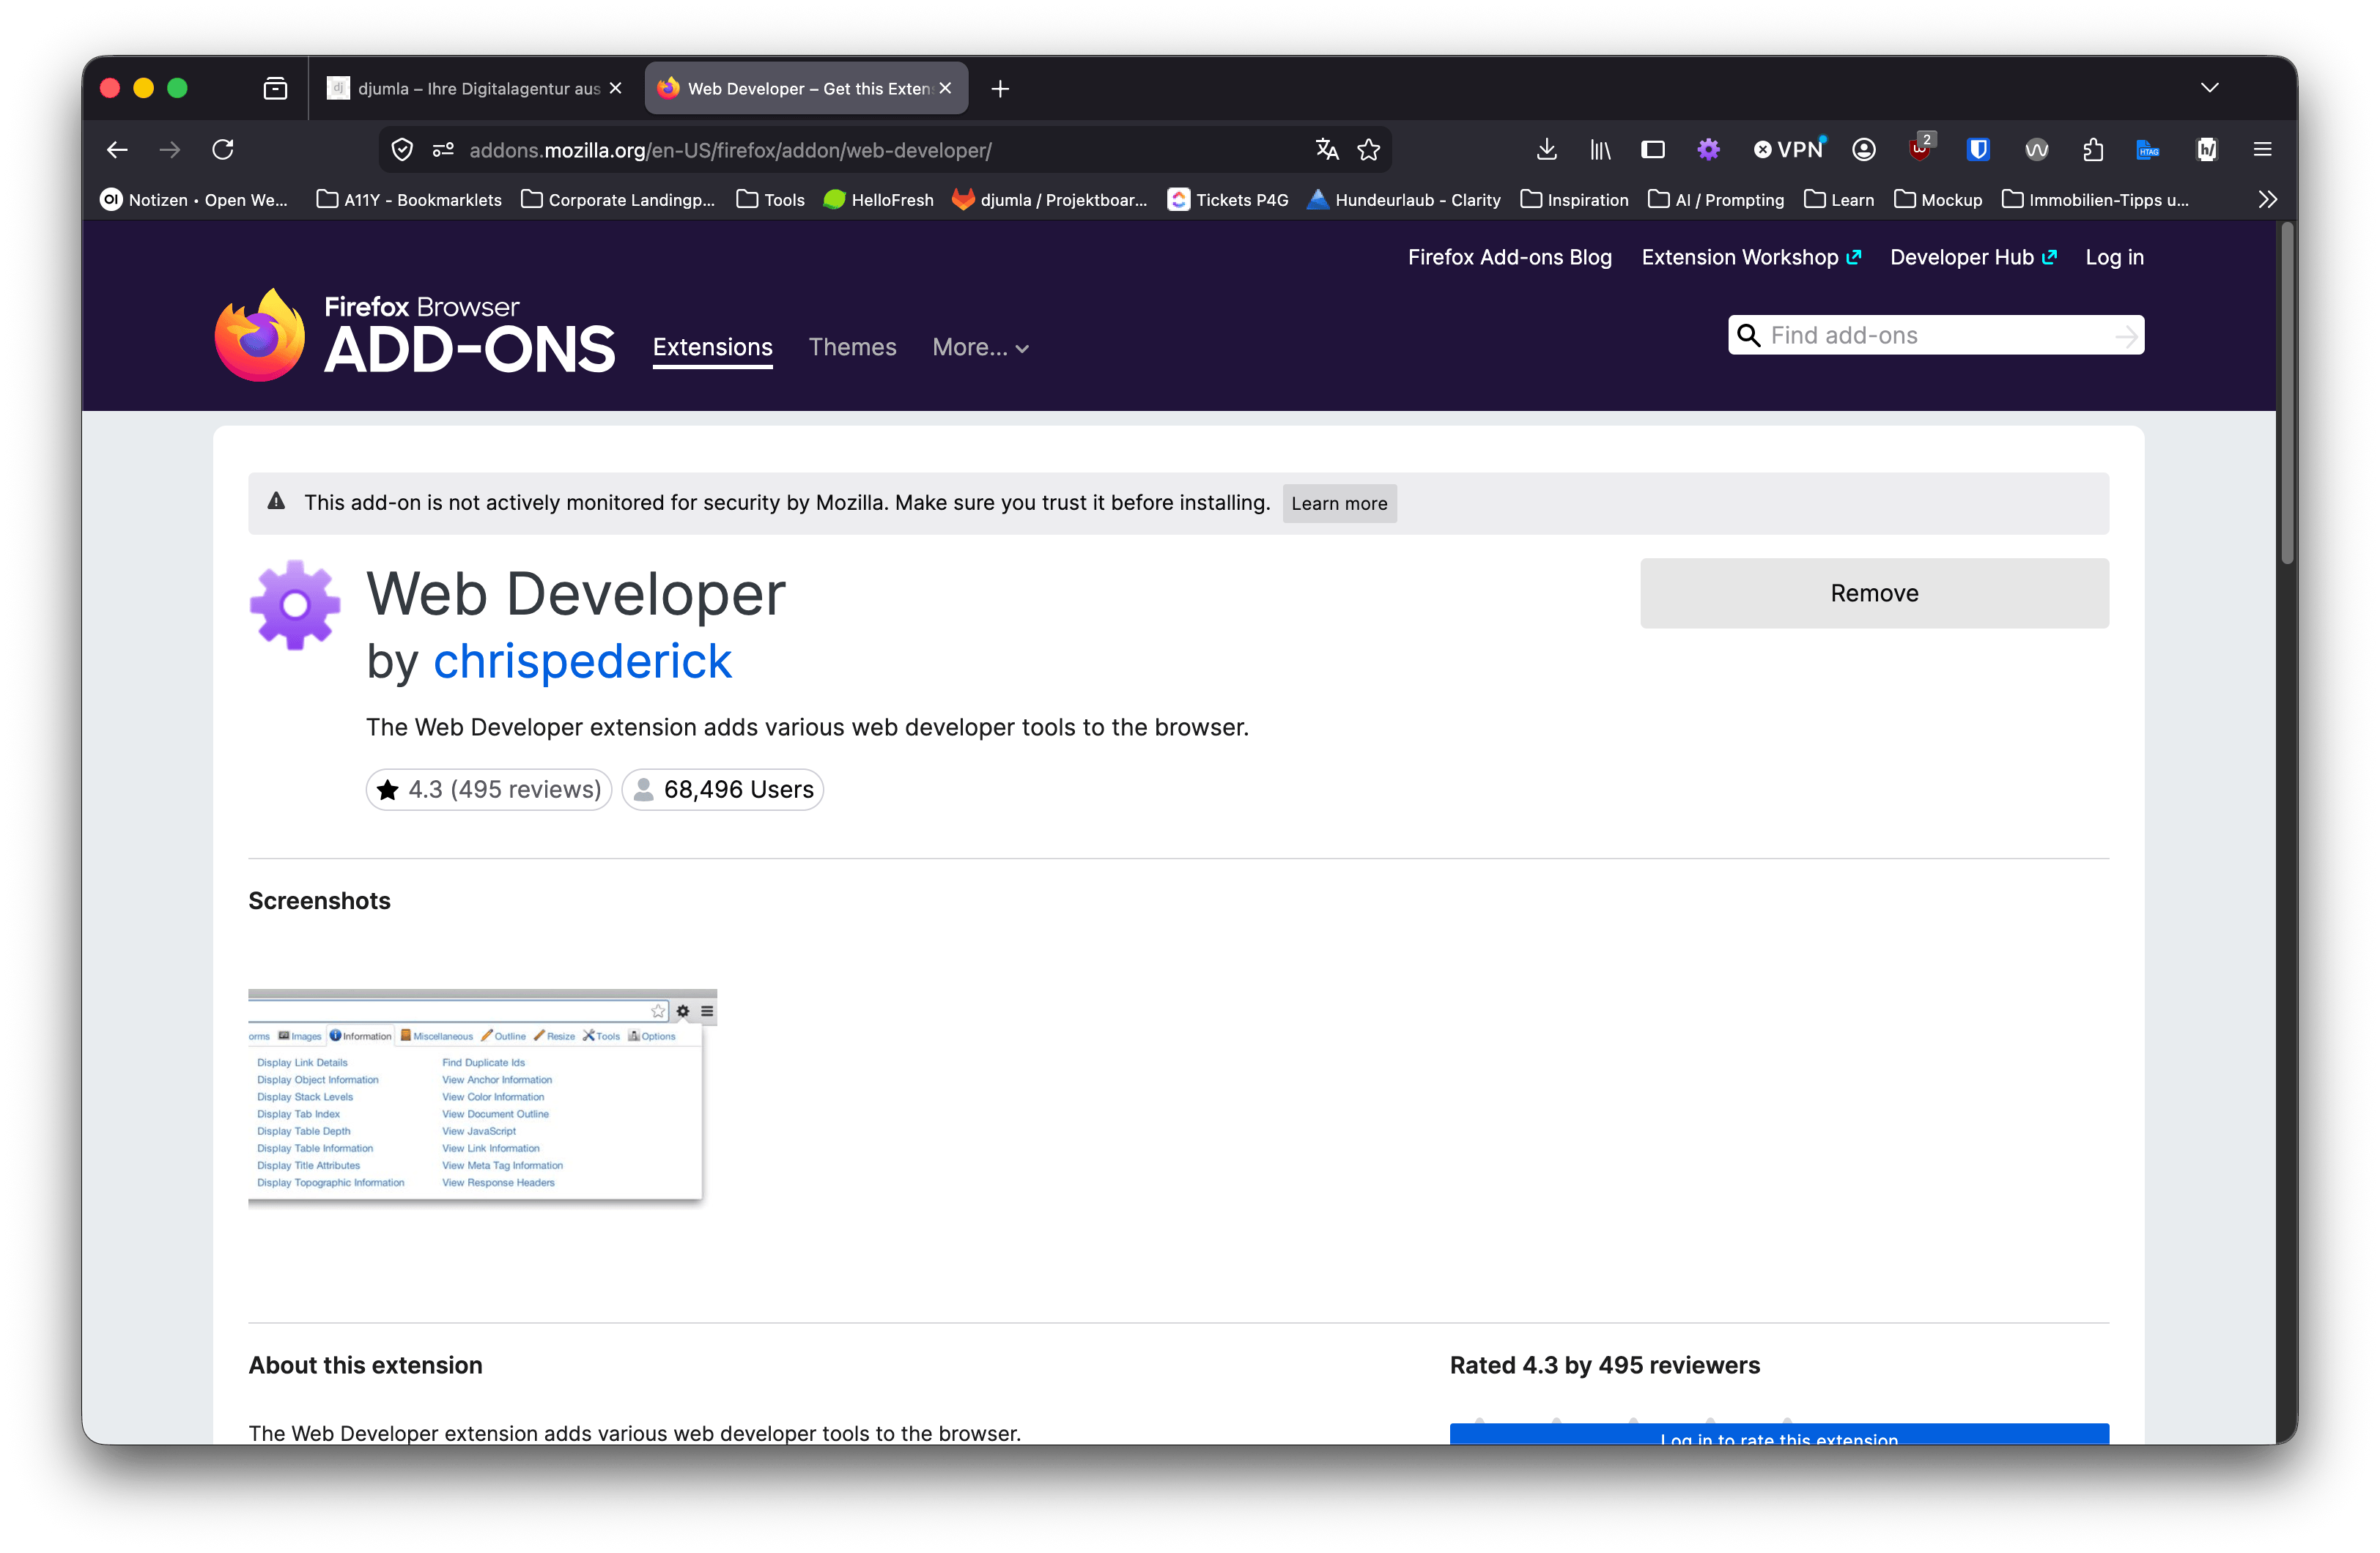Click the headingsMap extension icon
Viewport: 2380px width, 1553px height.
pyautogui.click(x=2206, y=150)
